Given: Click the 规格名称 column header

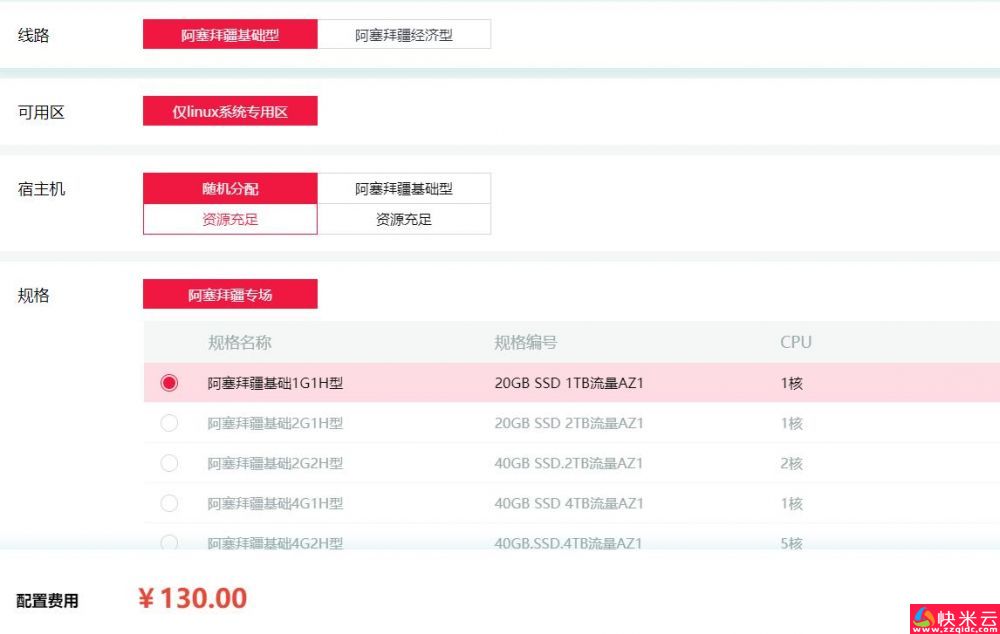Looking at the screenshot, I should coord(240,343).
